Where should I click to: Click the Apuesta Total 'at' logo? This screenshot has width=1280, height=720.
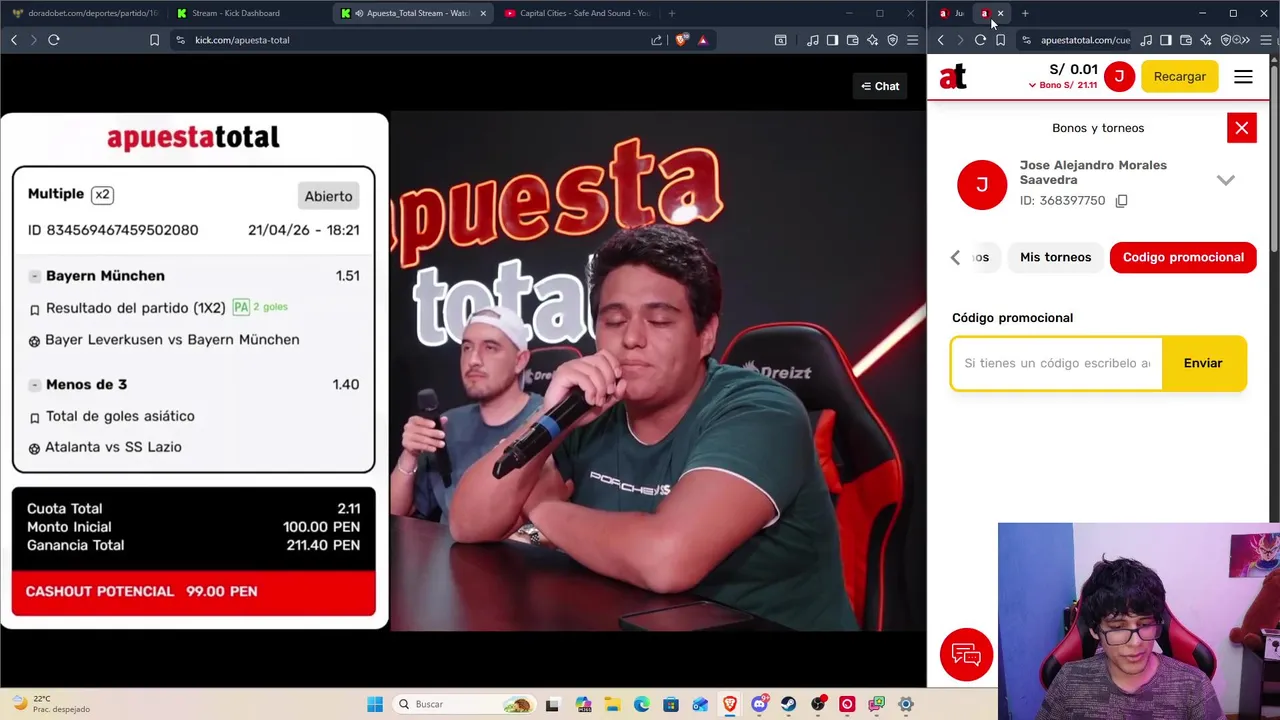coord(953,76)
